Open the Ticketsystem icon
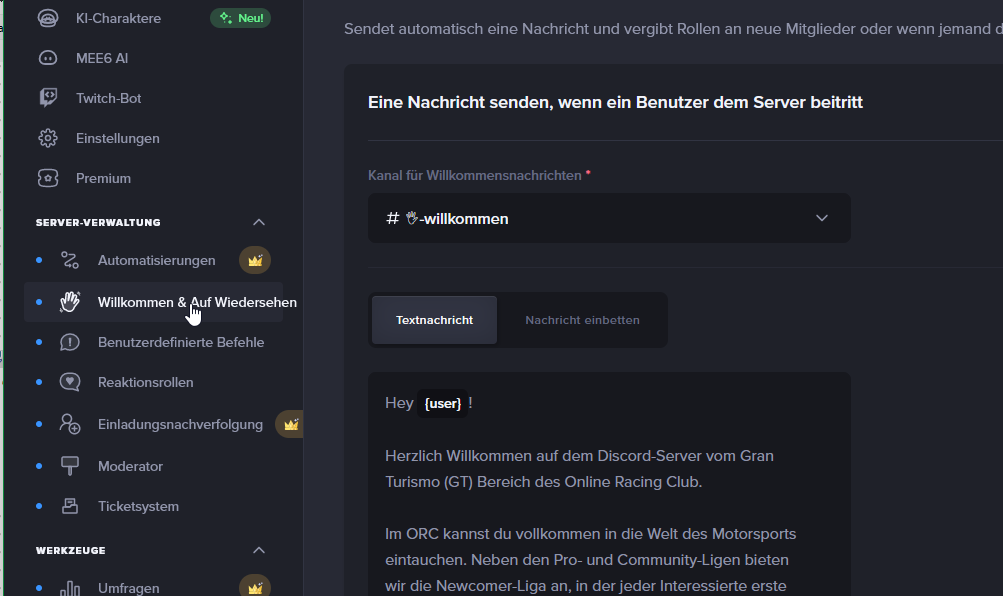Viewport: 1003px width, 596px height. tap(69, 506)
